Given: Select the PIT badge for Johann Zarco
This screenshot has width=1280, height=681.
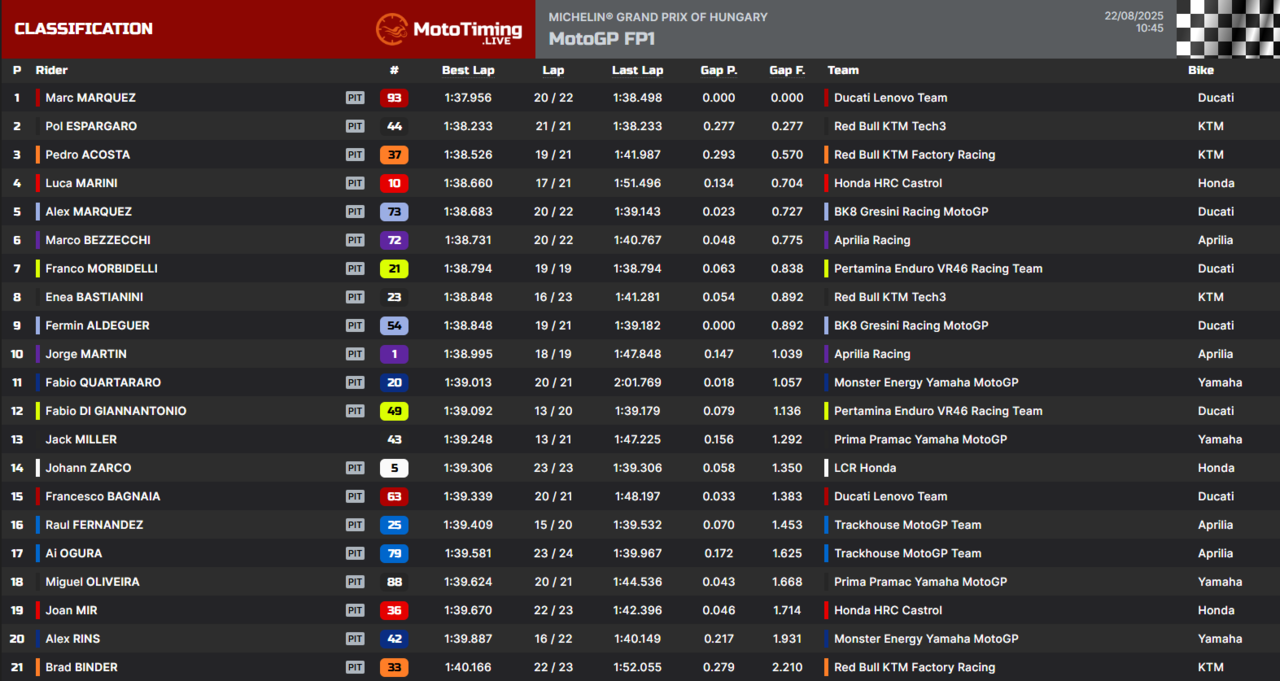Looking at the screenshot, I should point(355,468).
